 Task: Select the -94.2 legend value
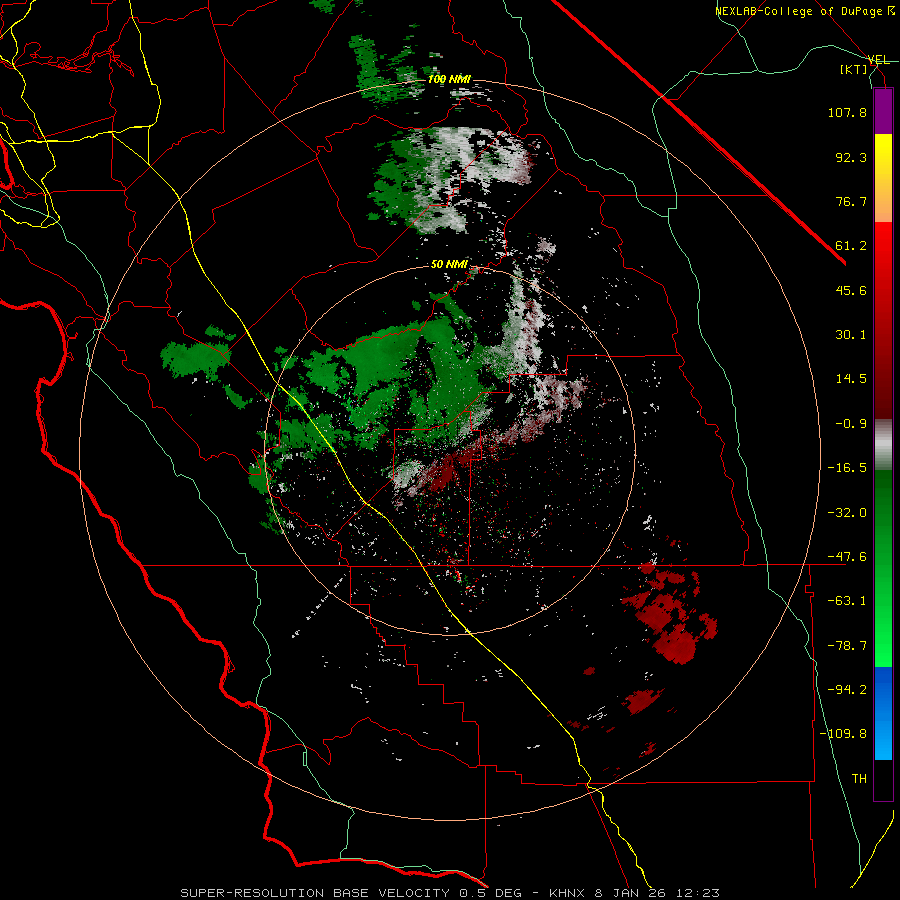click(x=847, y=690)
